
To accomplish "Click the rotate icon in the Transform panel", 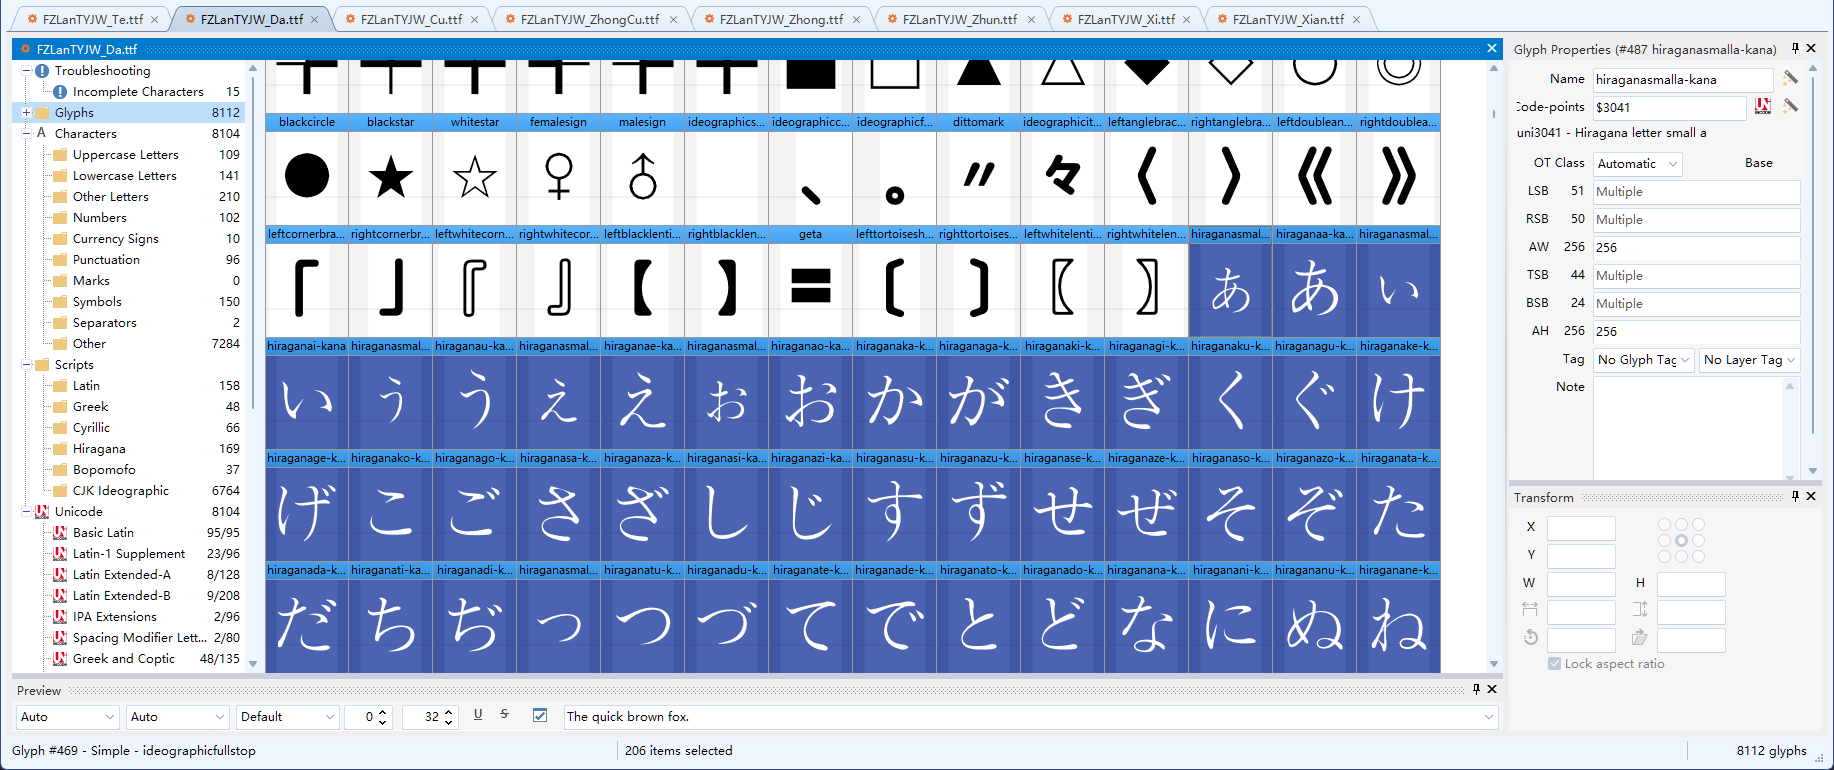I will (x=1530, y=638).
